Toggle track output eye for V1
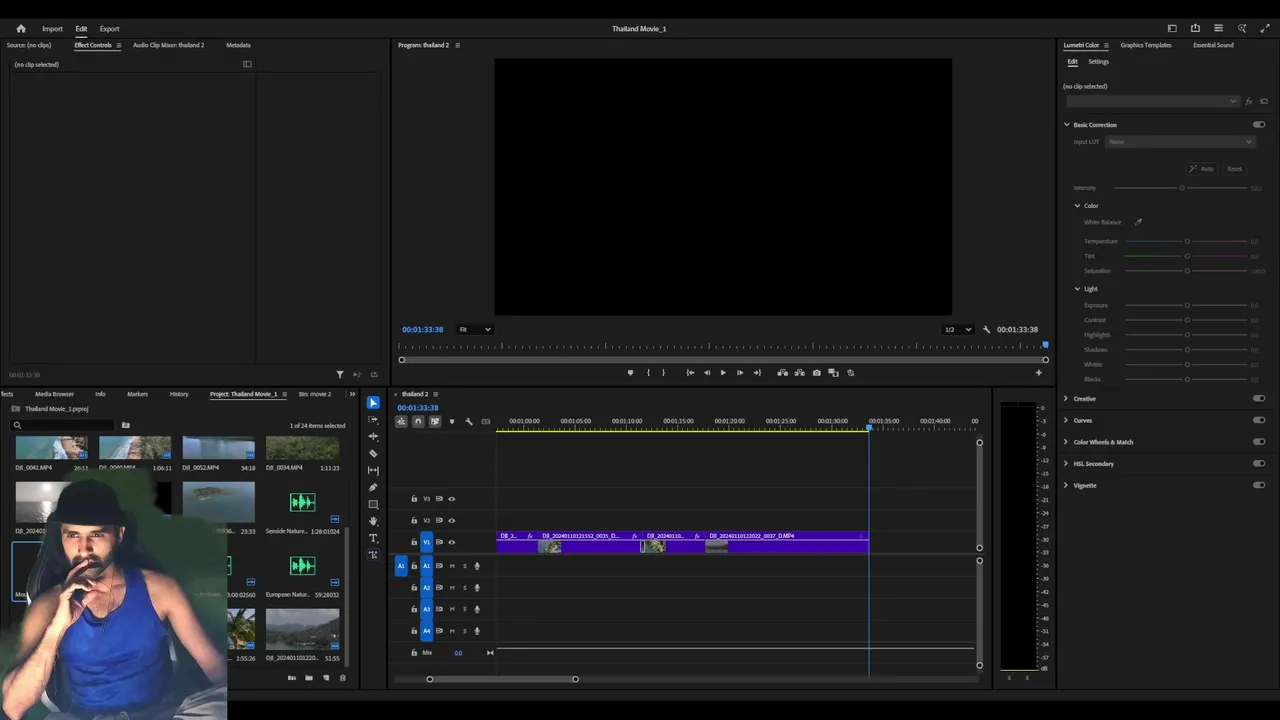The image size is (1280, 720). point(451,542)
